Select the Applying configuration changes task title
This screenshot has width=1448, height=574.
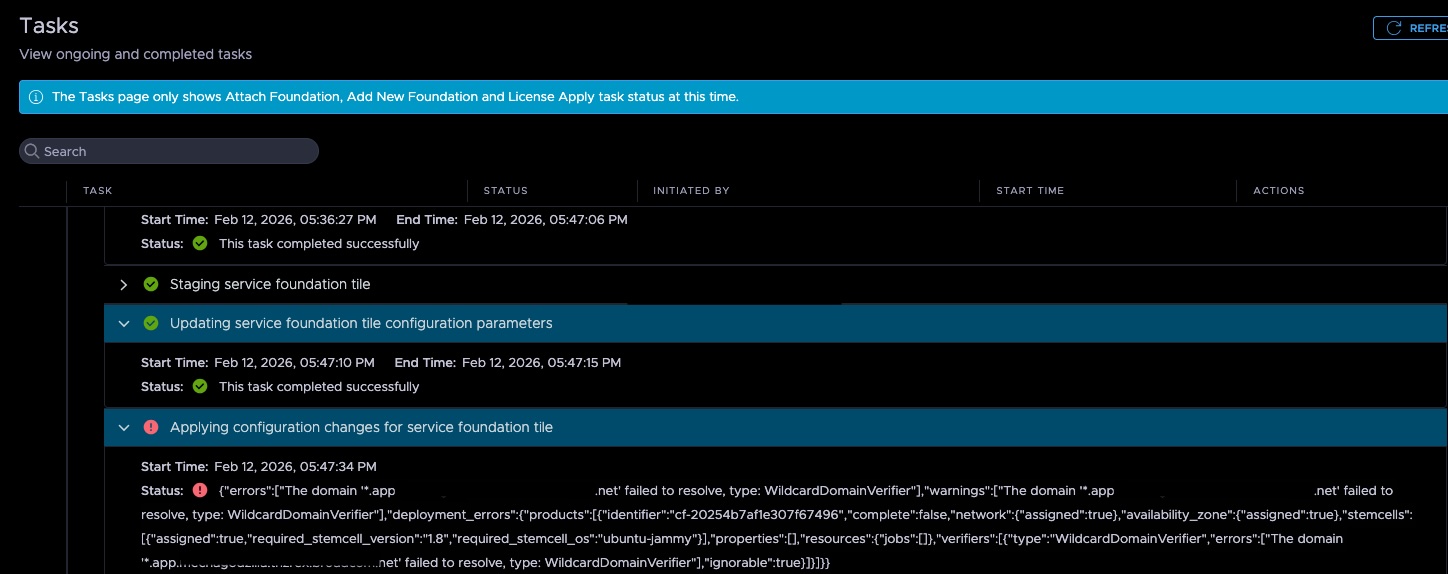(361, 427)
